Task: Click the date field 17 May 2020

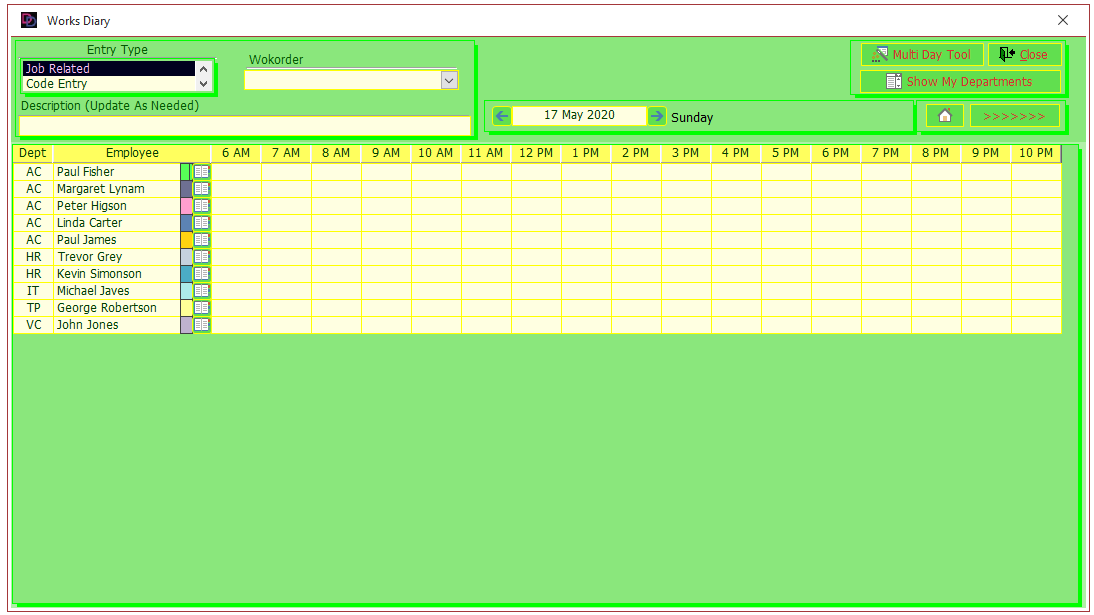Action: pos(579,115)
